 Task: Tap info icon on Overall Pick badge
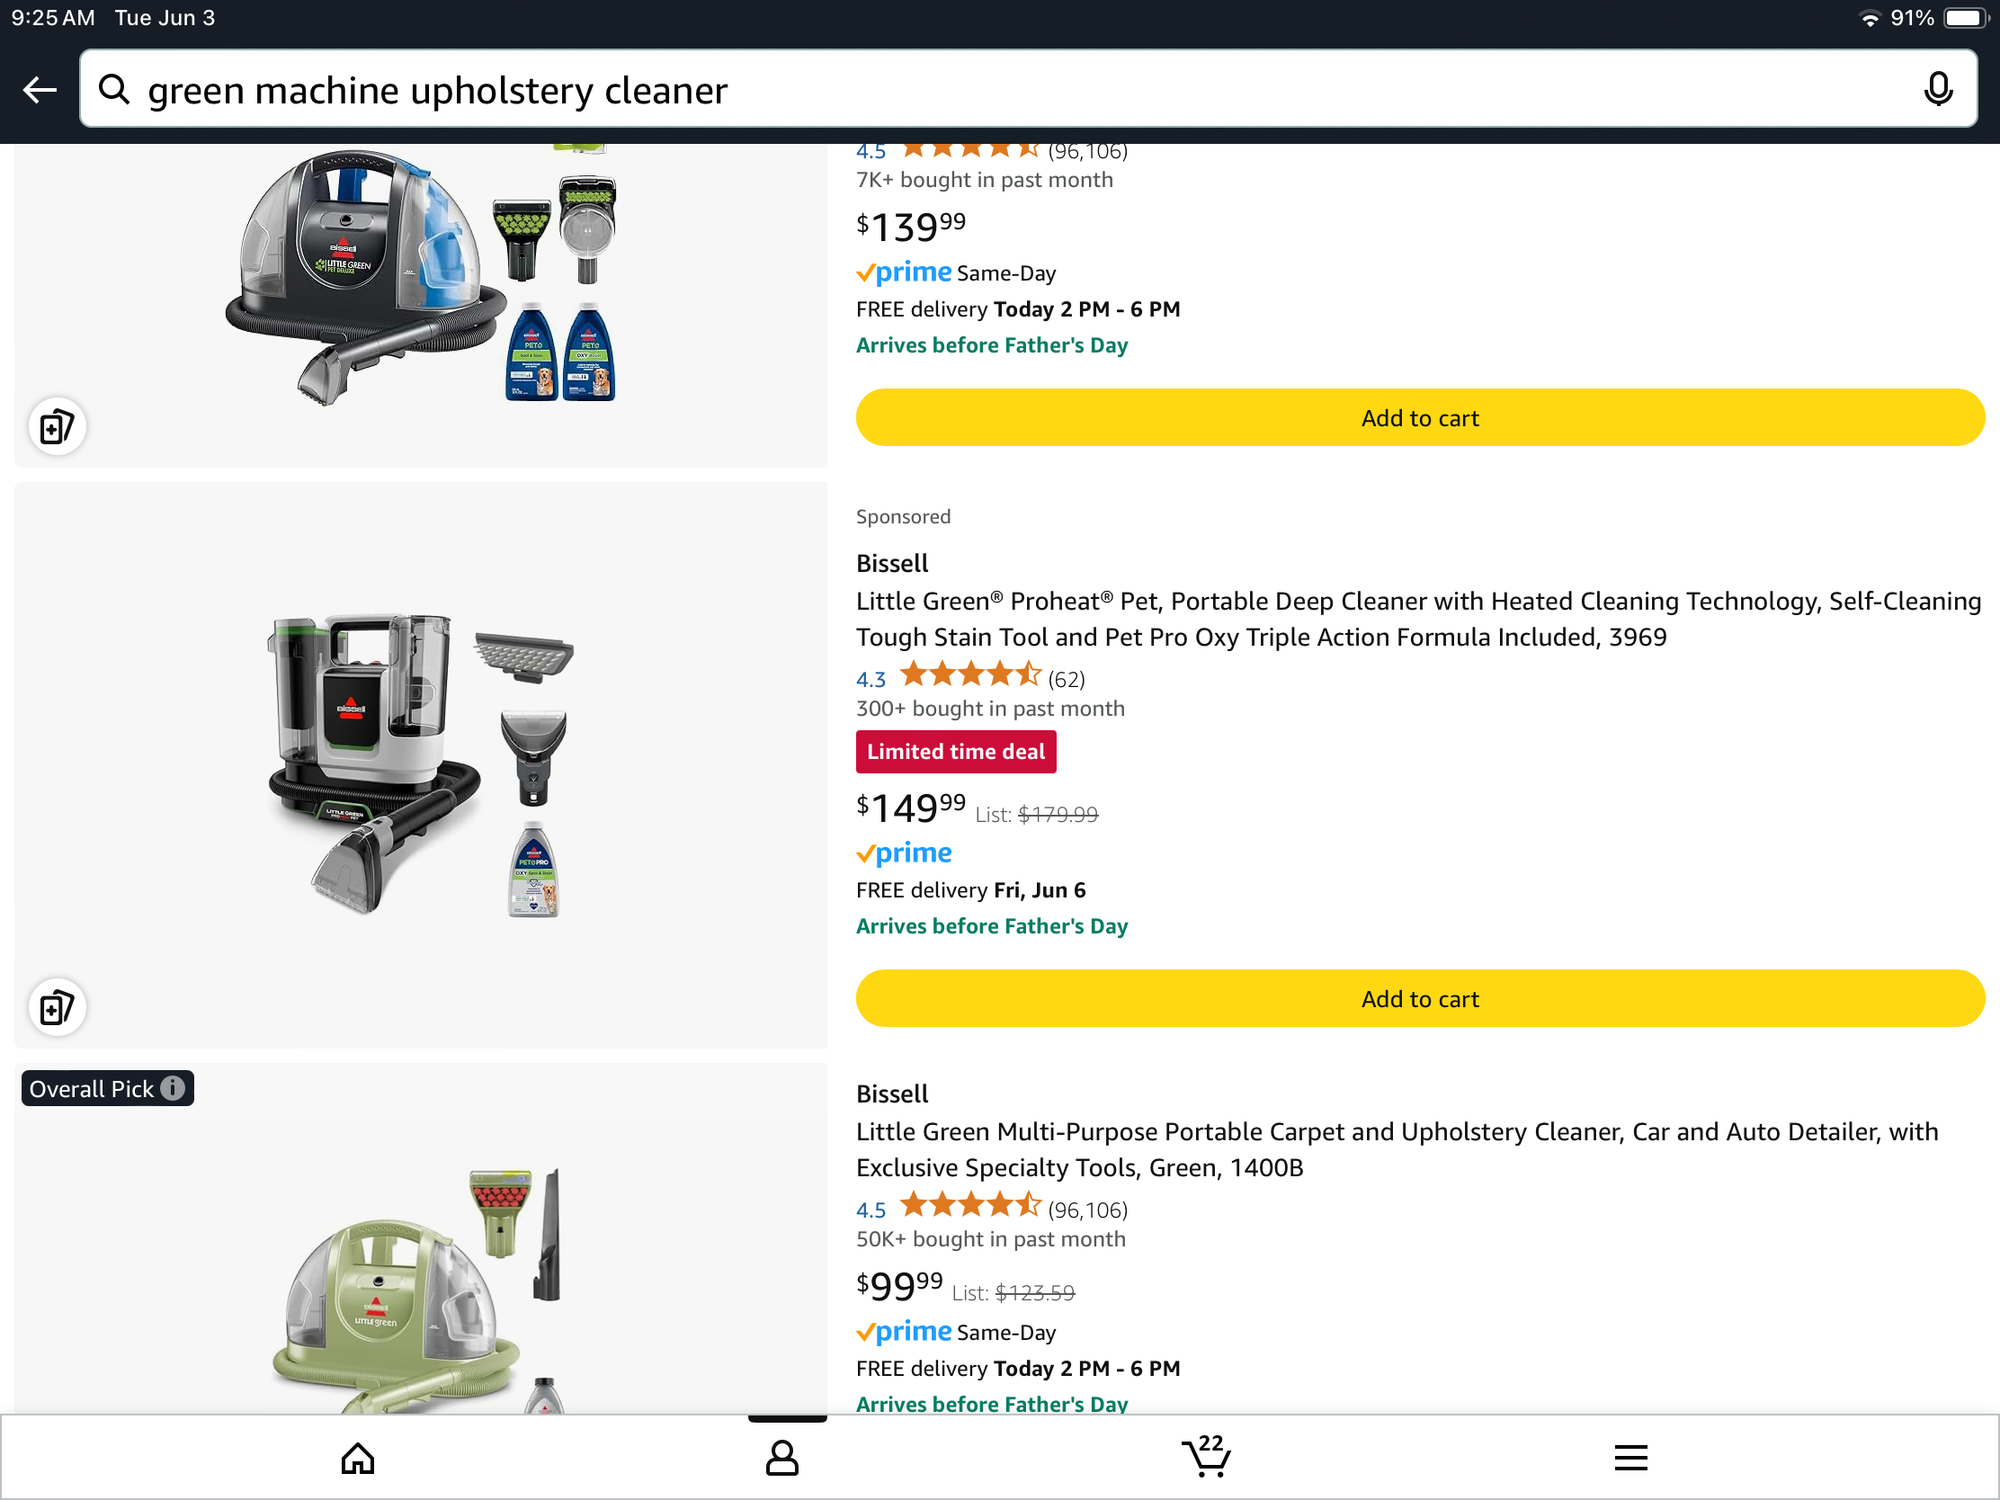click(173, 1088)
